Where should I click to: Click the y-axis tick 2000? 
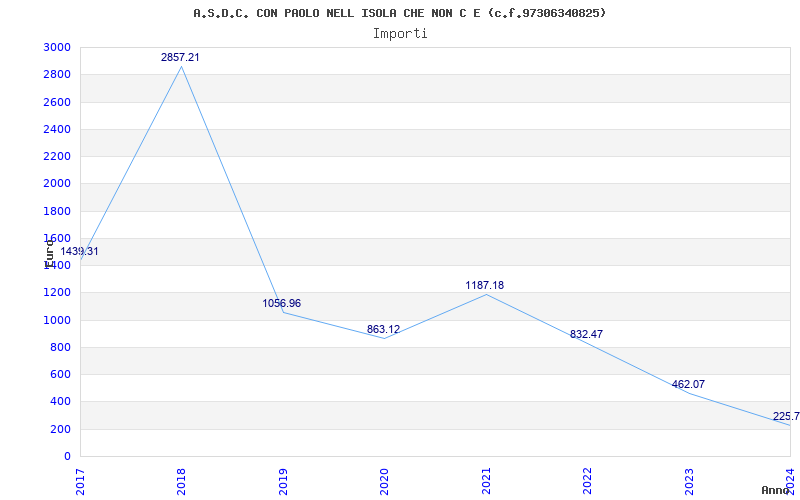[57, 184]
